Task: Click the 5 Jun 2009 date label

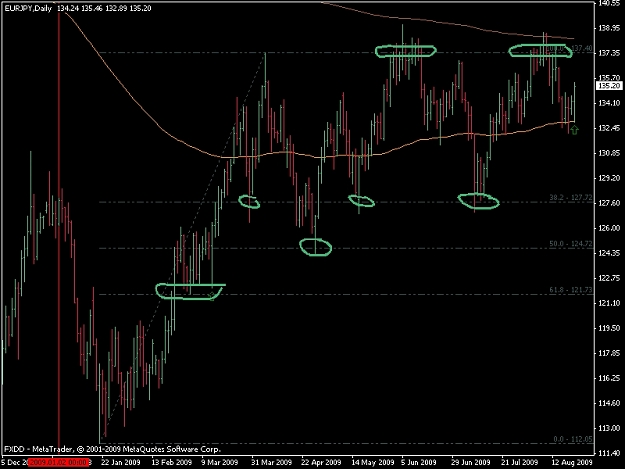Action: (419, 462)
